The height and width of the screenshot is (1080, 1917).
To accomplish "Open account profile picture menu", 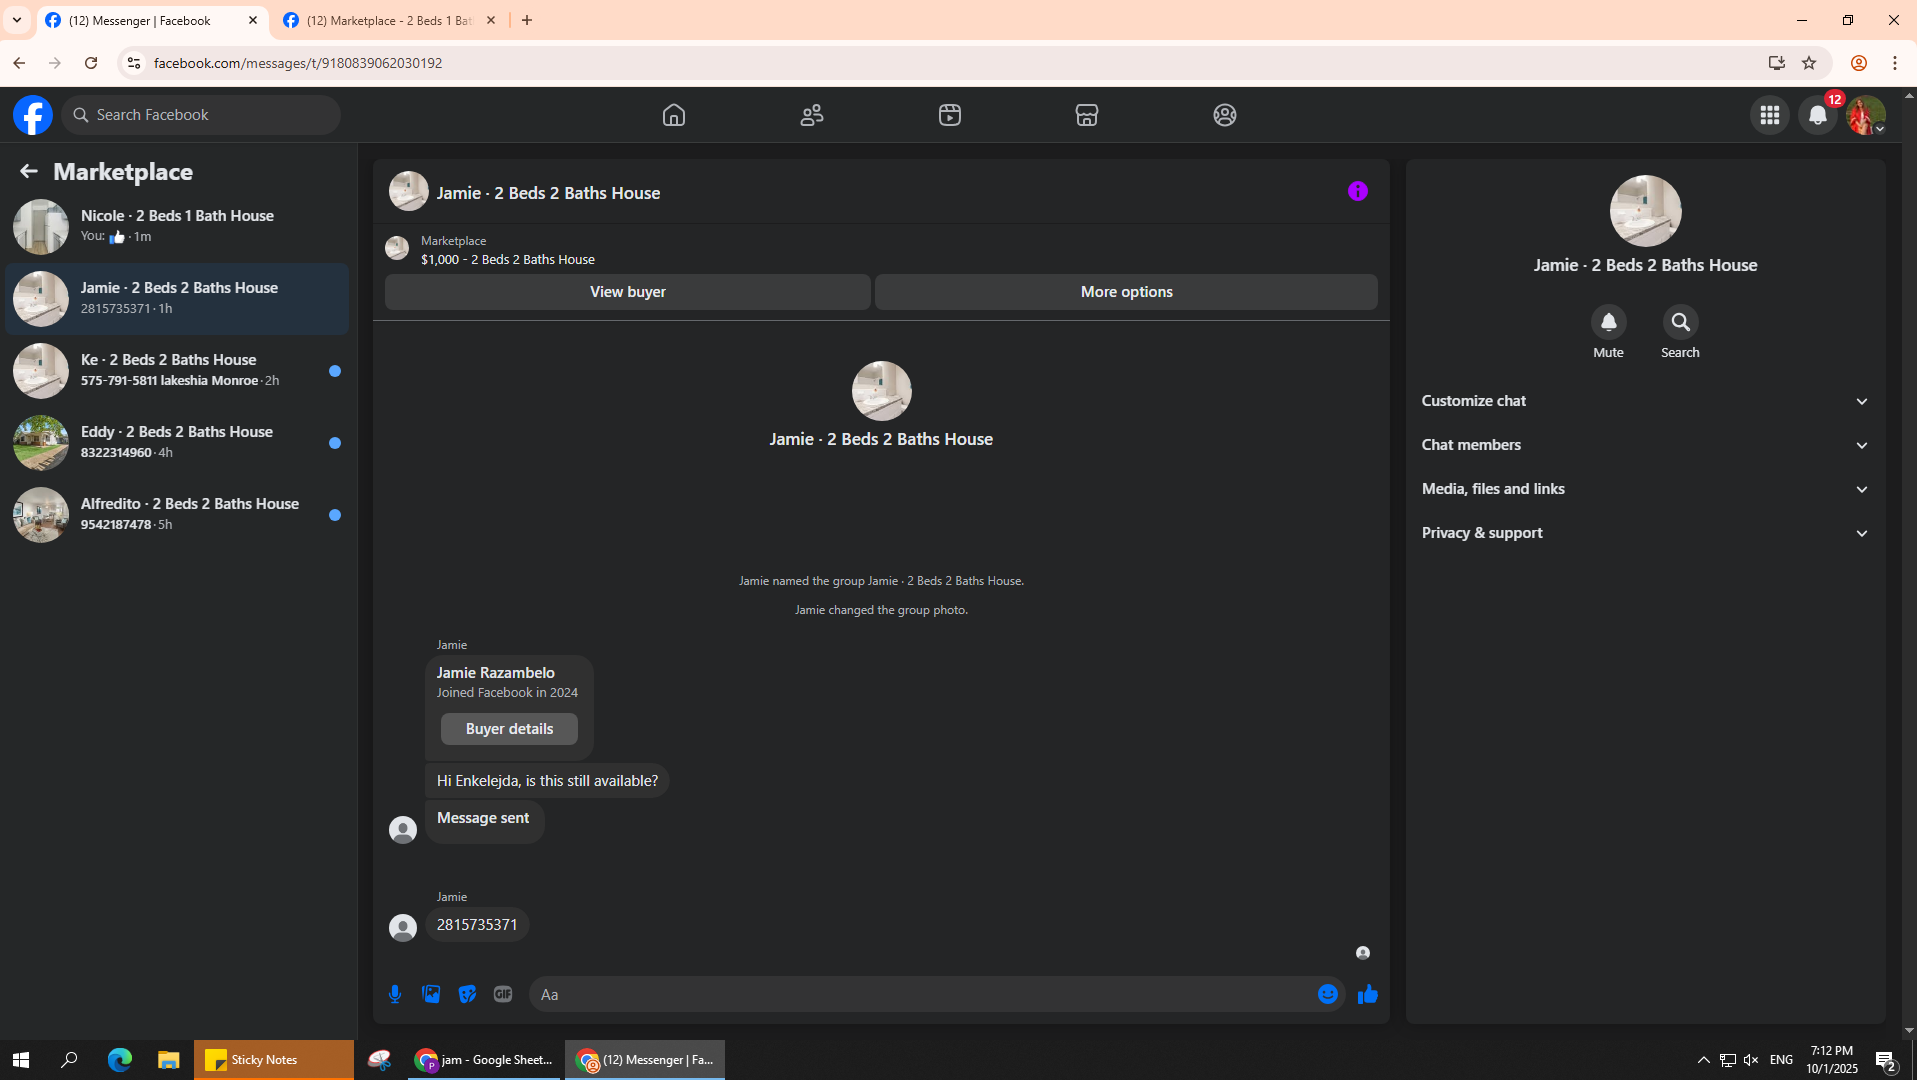I will click(x=1866, y=115).
